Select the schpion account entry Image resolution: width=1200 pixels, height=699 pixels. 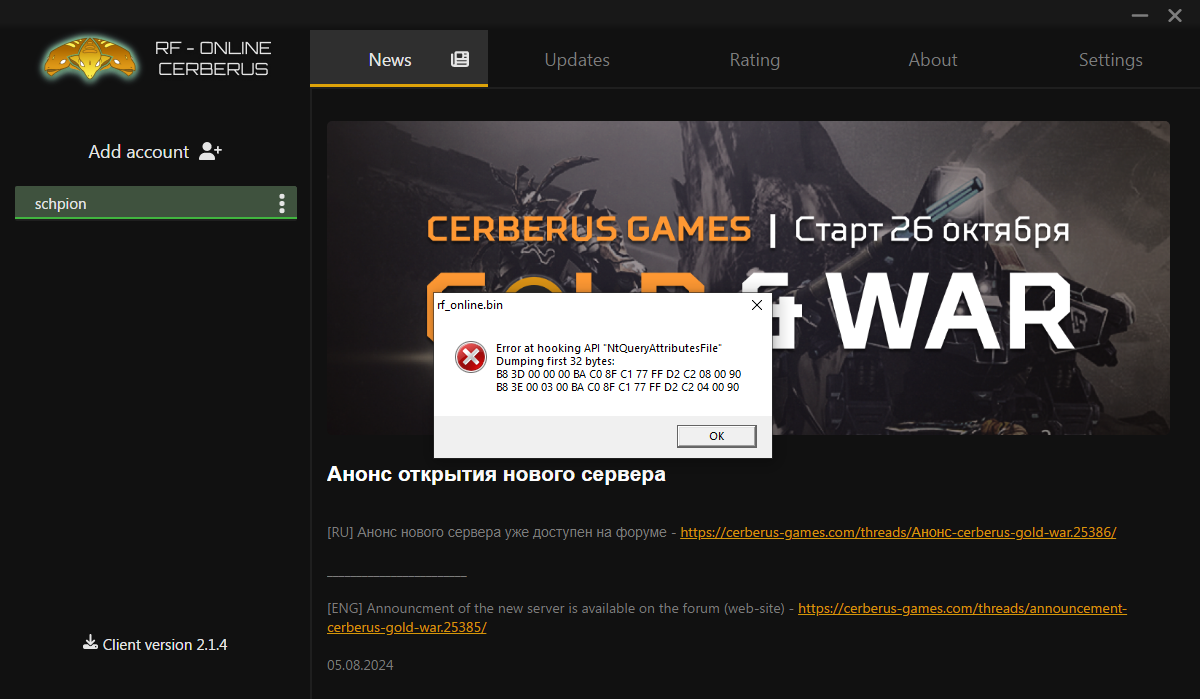[x=140, y=204]
